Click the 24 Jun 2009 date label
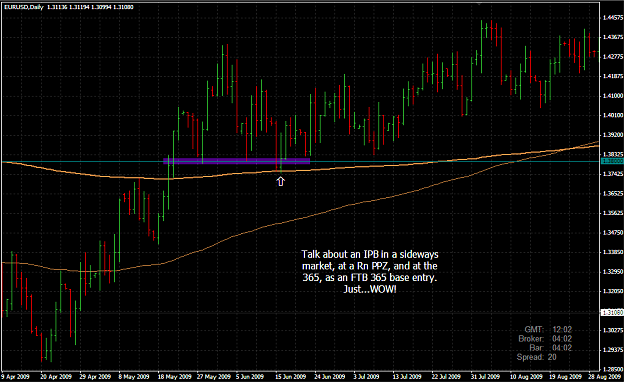 (330, 377)
